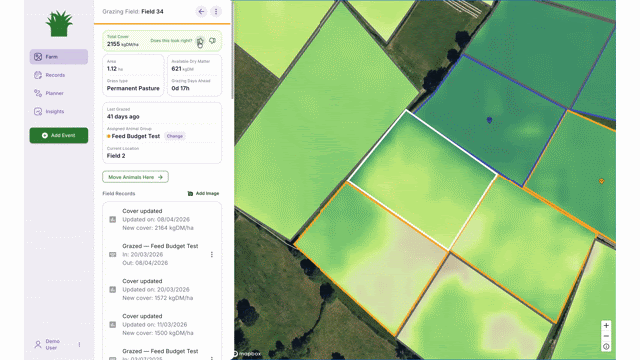
Task: Click the 0d 17h grazing days value
Action: (180, 88)
